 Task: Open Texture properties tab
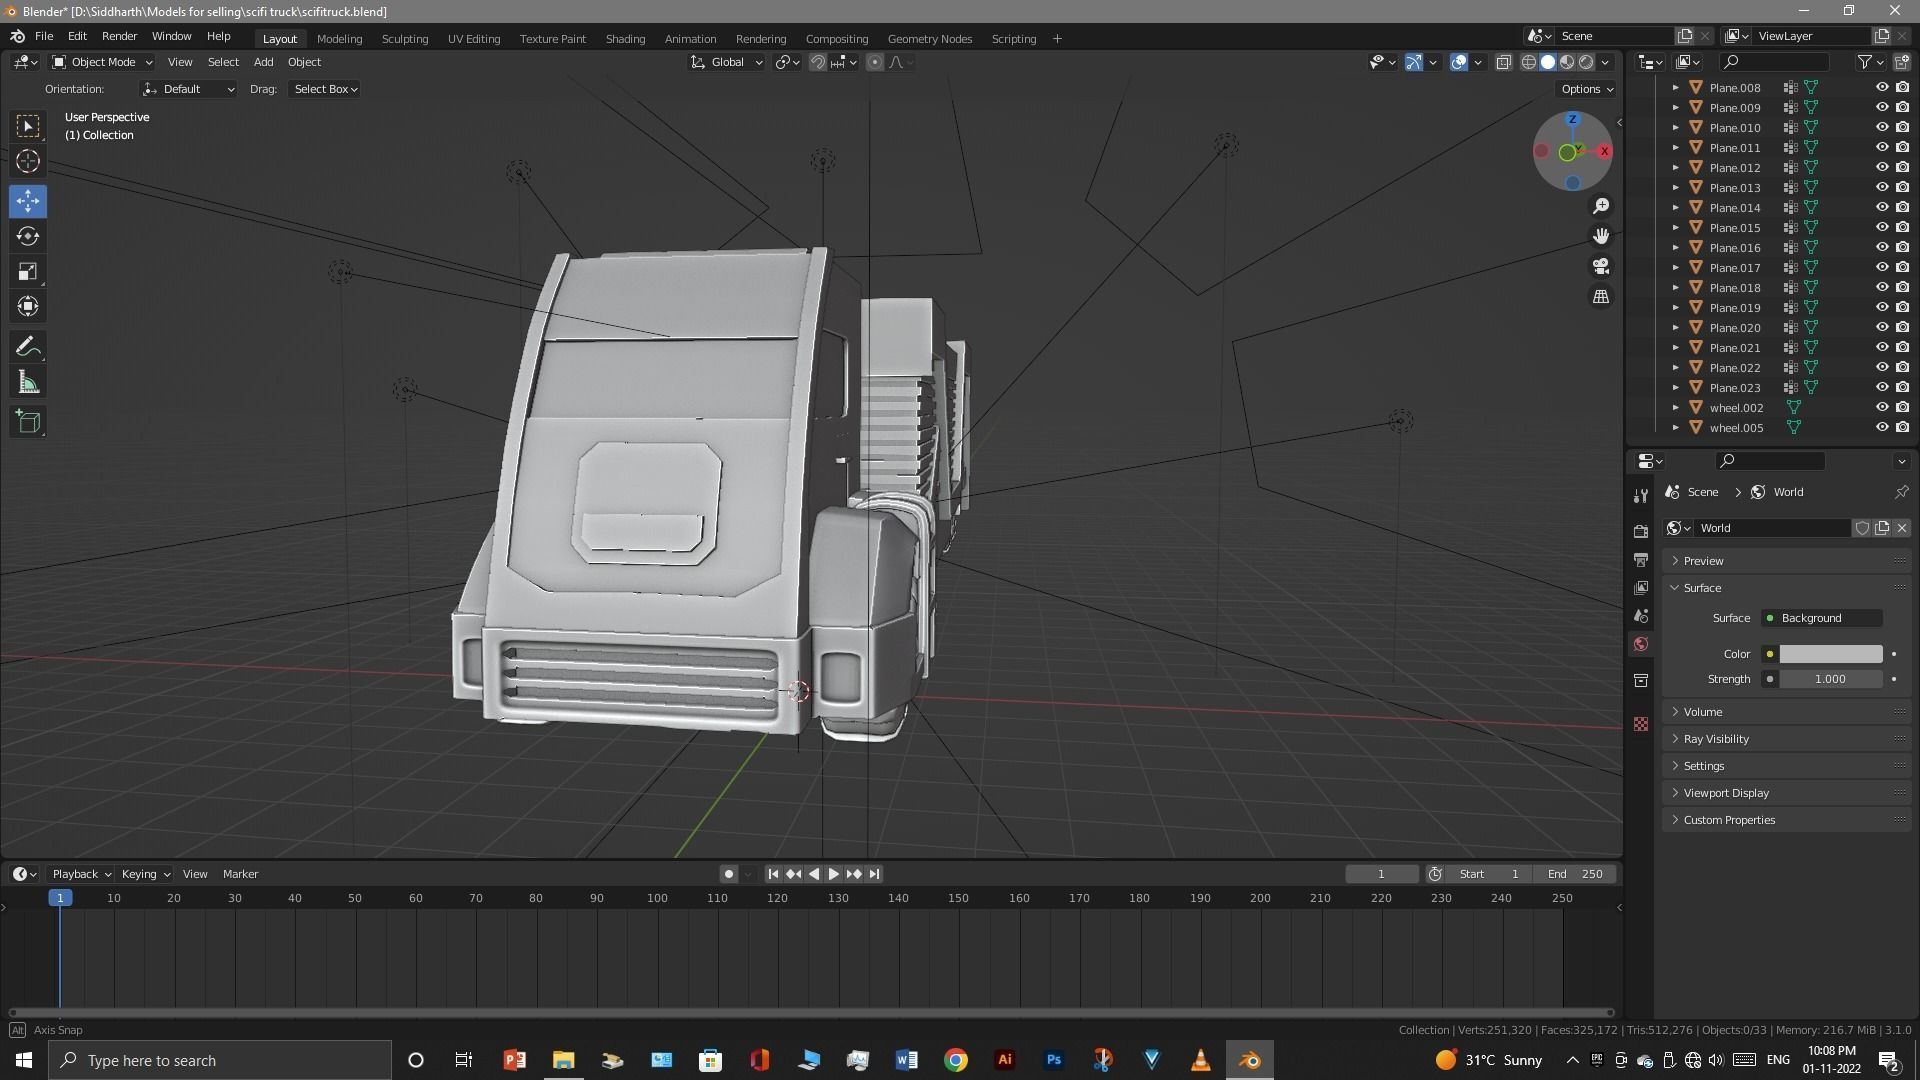1640,724
